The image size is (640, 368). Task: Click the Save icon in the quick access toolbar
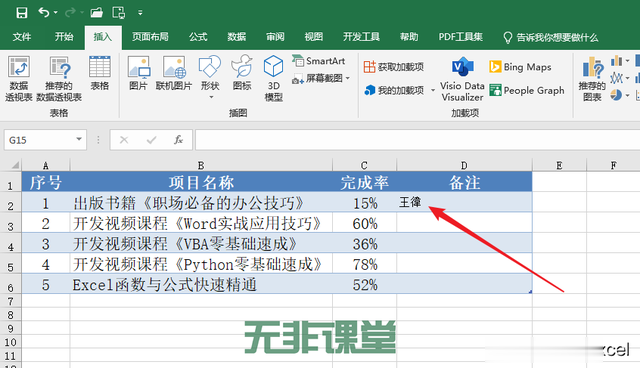pyautogui.click(x=21, y=13)
